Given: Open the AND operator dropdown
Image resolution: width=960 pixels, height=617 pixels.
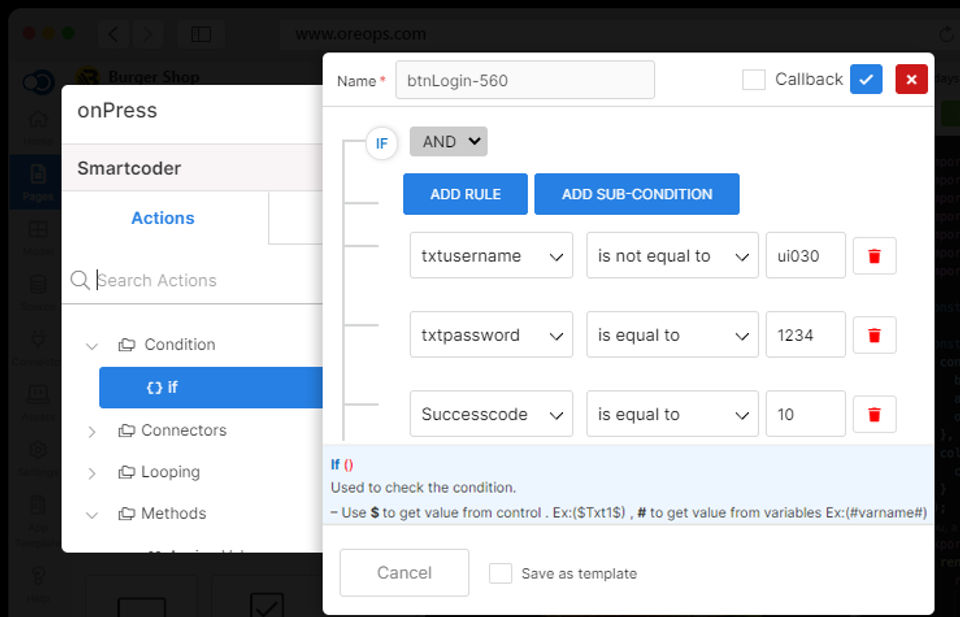Looking at the screenshot, I should point(448,141).
